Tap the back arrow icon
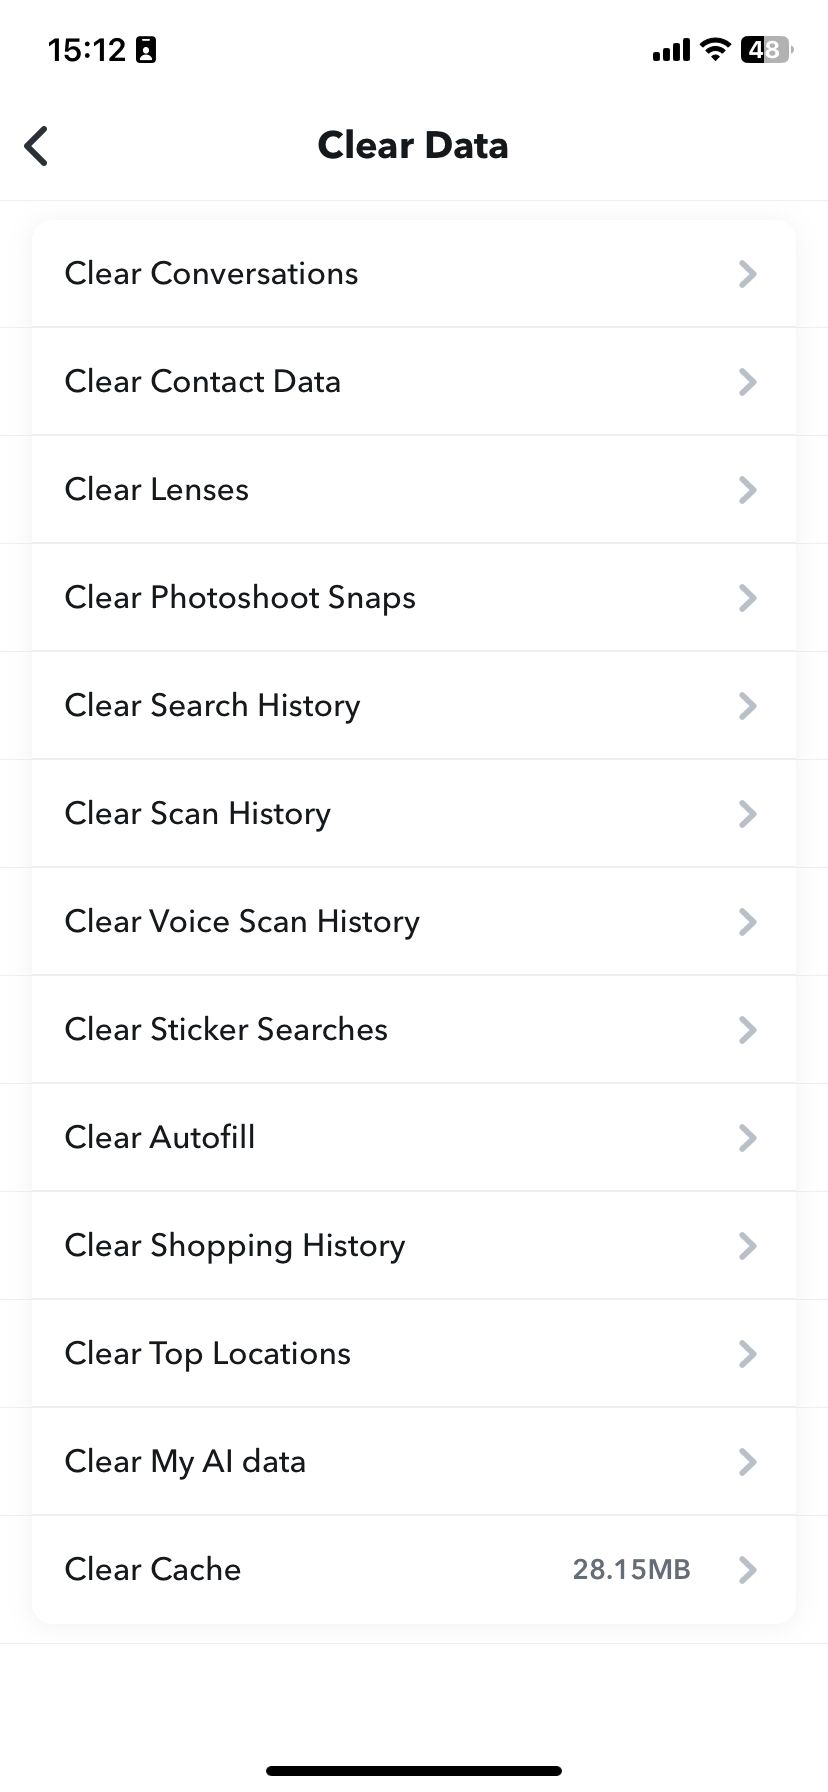 (x=37, y=146)
